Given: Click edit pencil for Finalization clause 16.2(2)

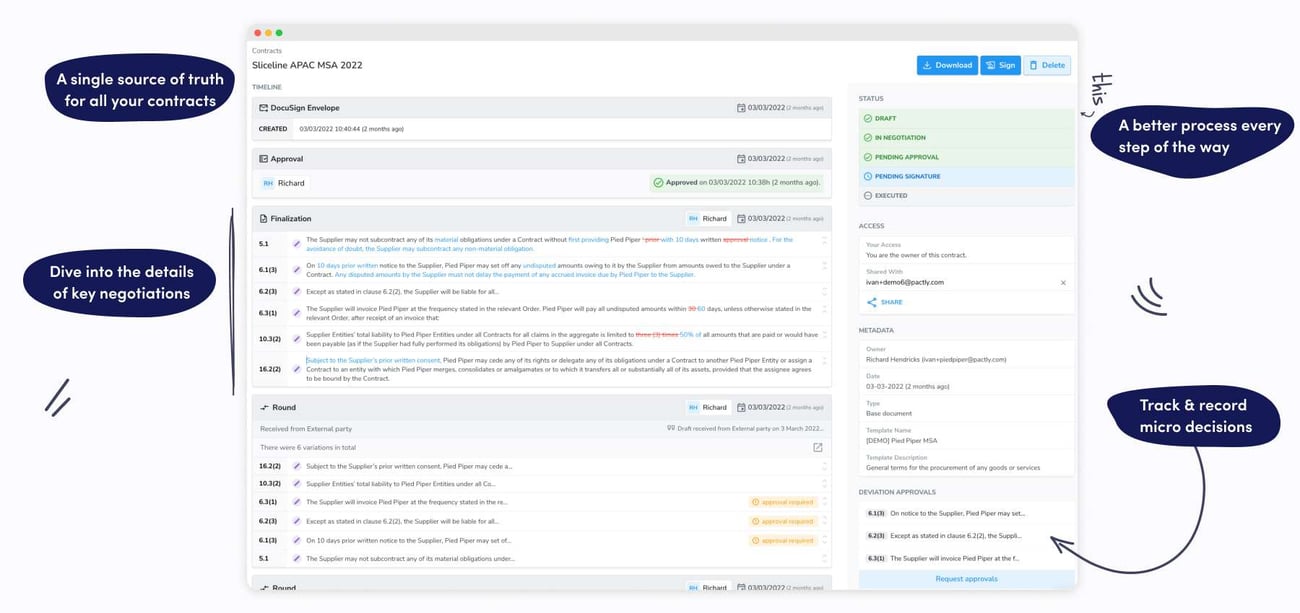Looking at the screenshot, I should [297, 368].
